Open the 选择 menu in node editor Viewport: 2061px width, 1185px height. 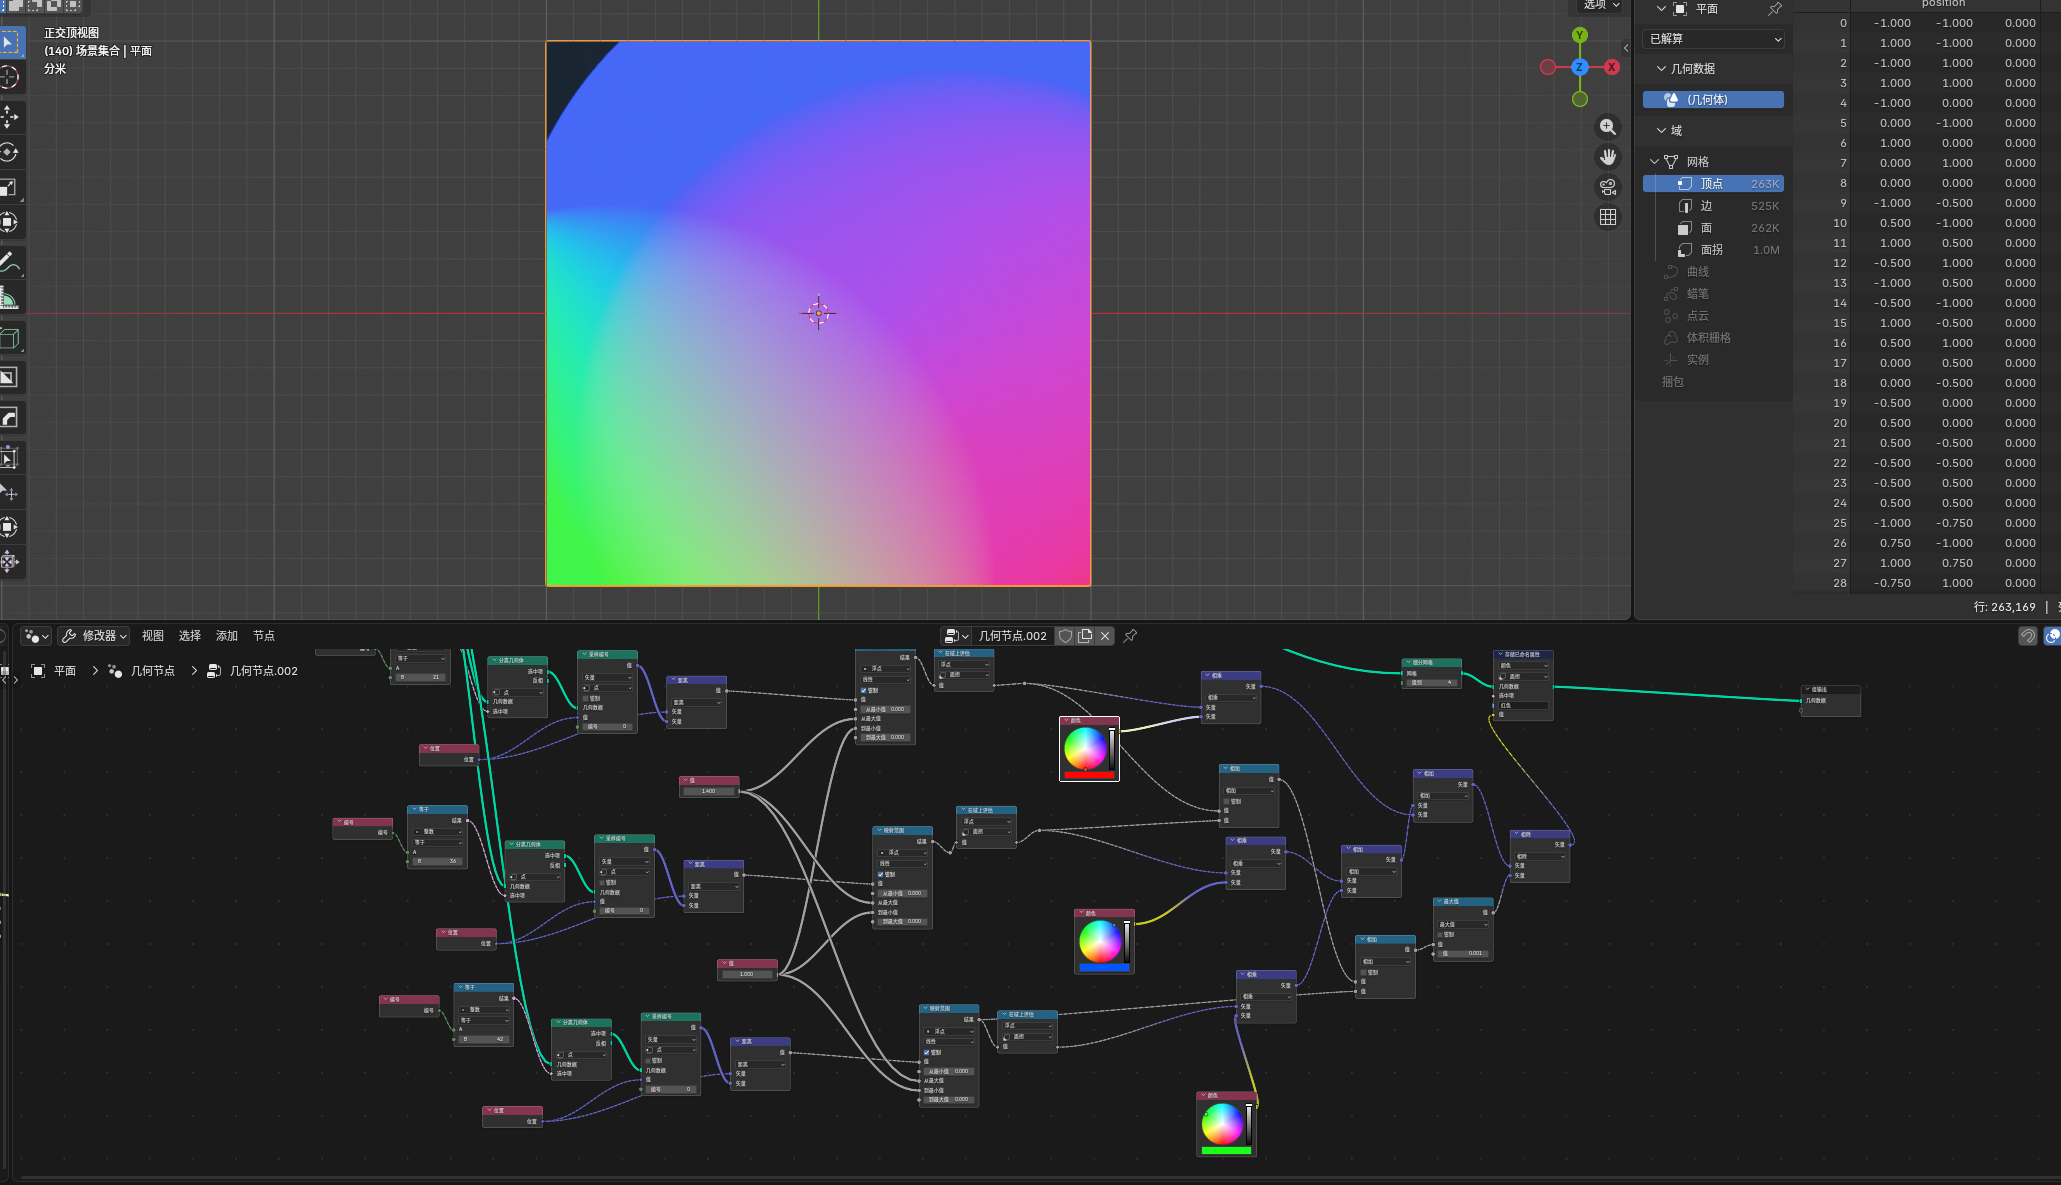(190, 636)
